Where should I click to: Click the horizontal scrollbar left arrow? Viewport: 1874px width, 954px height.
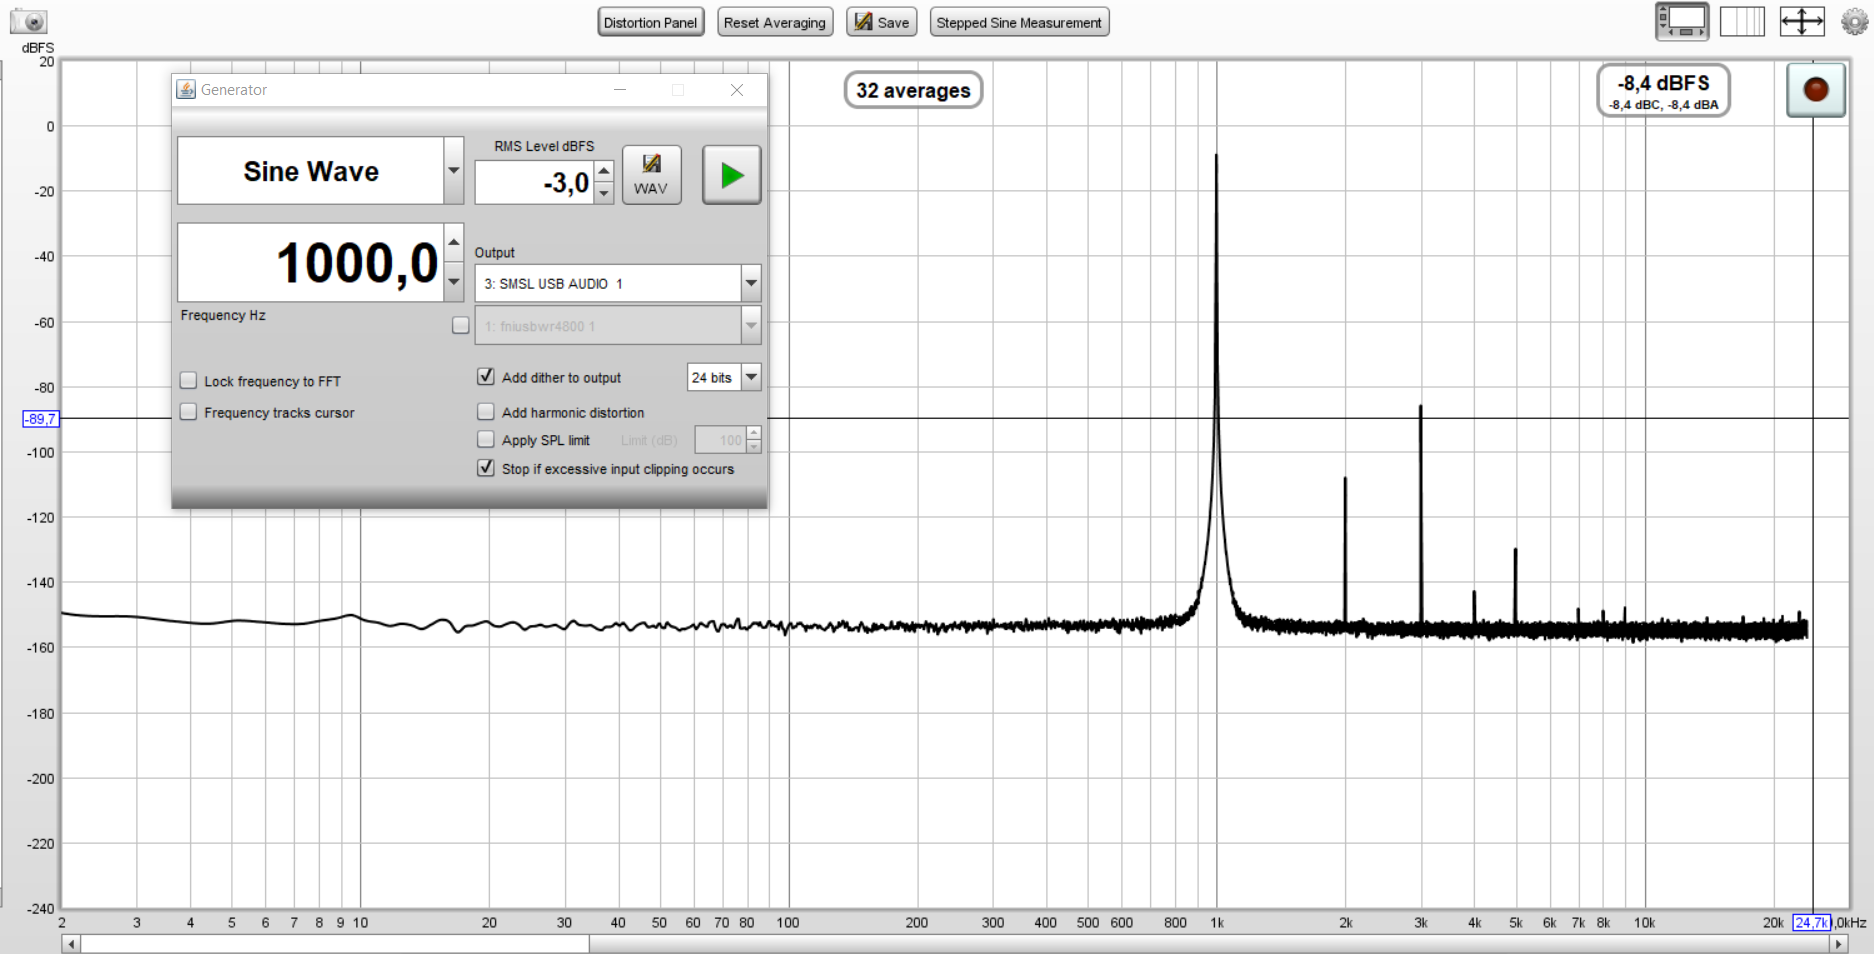[70, 943]
